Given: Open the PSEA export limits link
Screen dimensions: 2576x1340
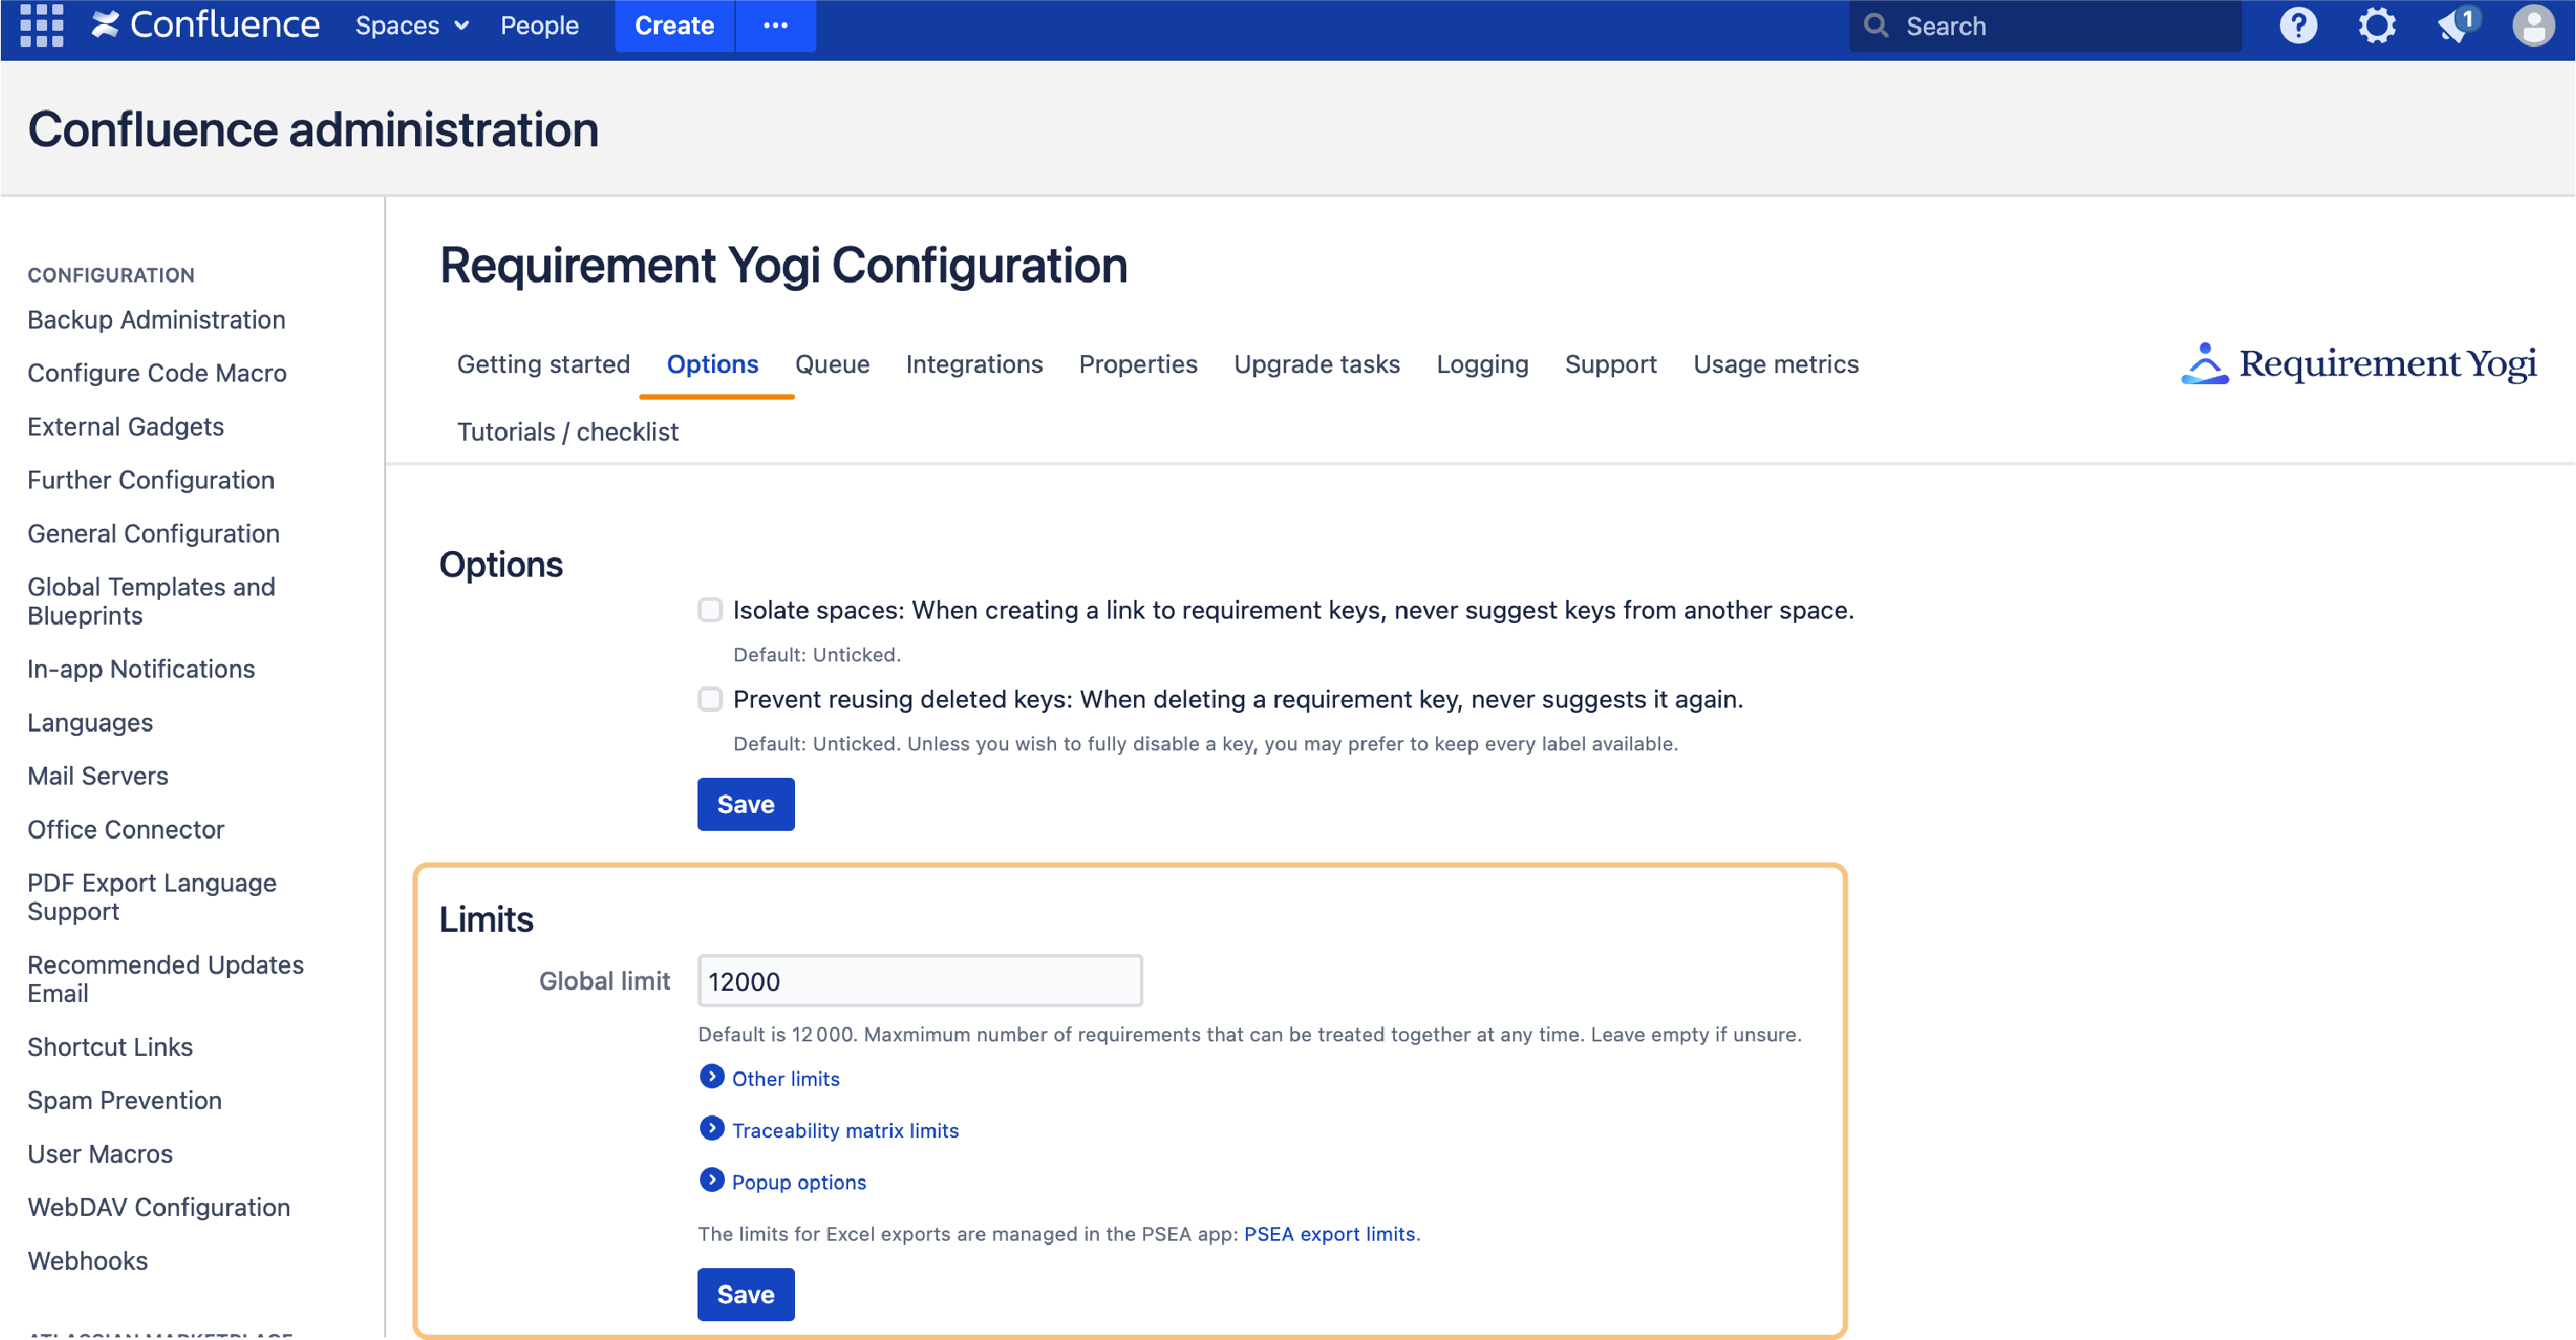Looking at the screenshot, I should 1329,1233.
